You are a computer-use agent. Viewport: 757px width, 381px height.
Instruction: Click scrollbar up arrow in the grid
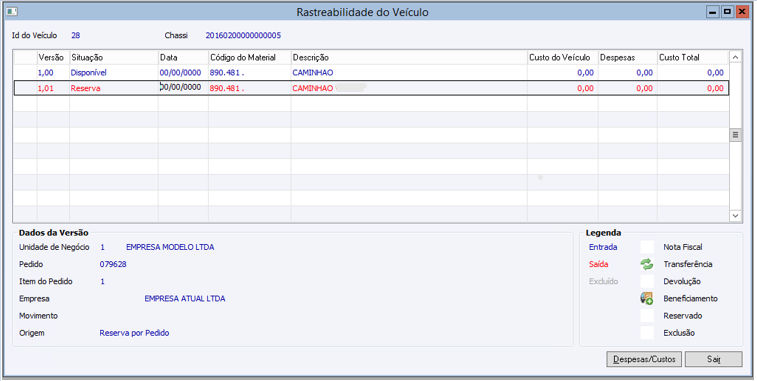[735, 57]
